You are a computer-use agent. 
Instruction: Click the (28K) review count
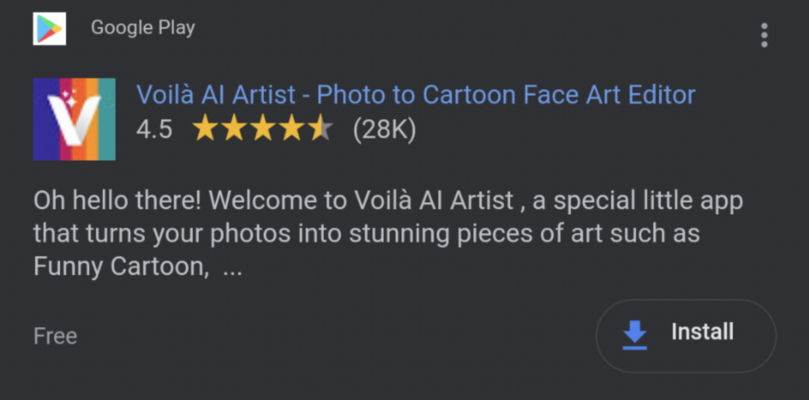pos(384,130)
